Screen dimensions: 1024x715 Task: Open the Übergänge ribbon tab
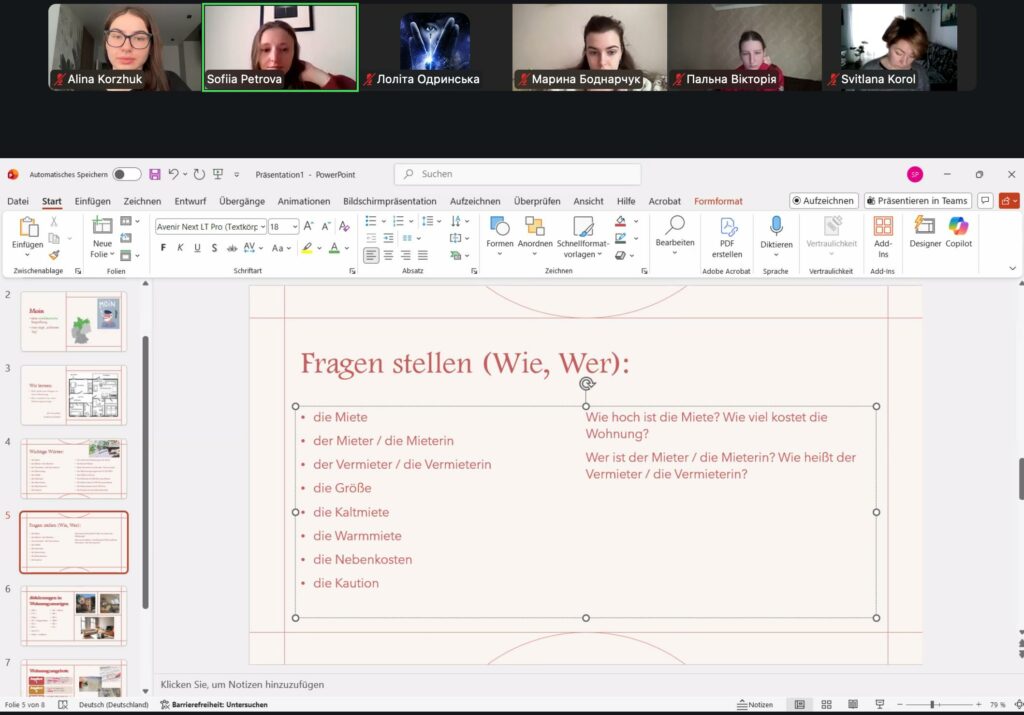[242, 201]
